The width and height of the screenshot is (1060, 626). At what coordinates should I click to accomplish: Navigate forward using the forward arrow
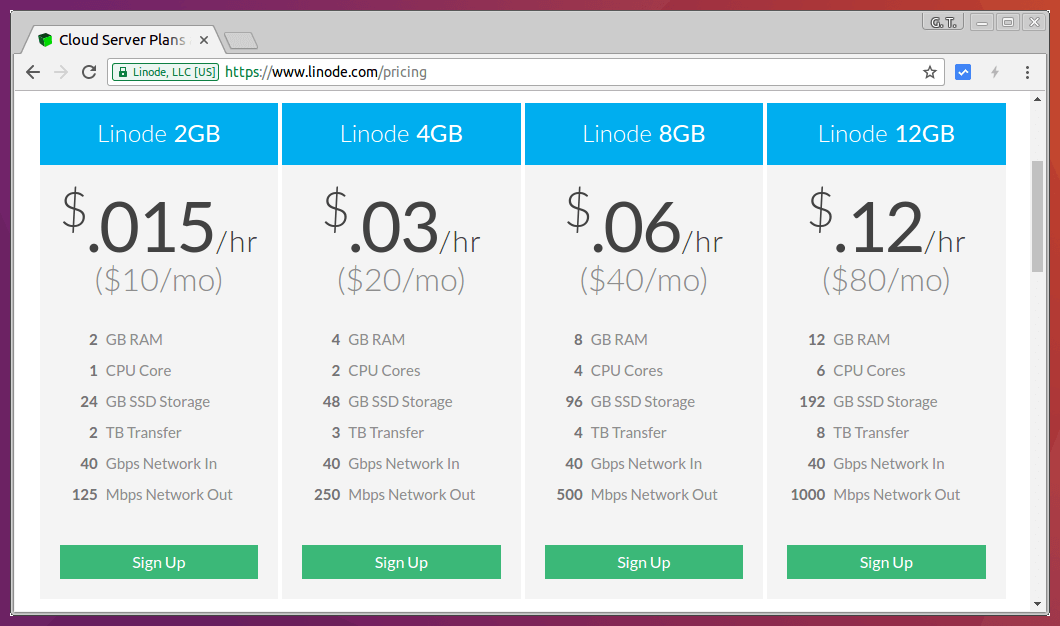[x=60, y=71]
